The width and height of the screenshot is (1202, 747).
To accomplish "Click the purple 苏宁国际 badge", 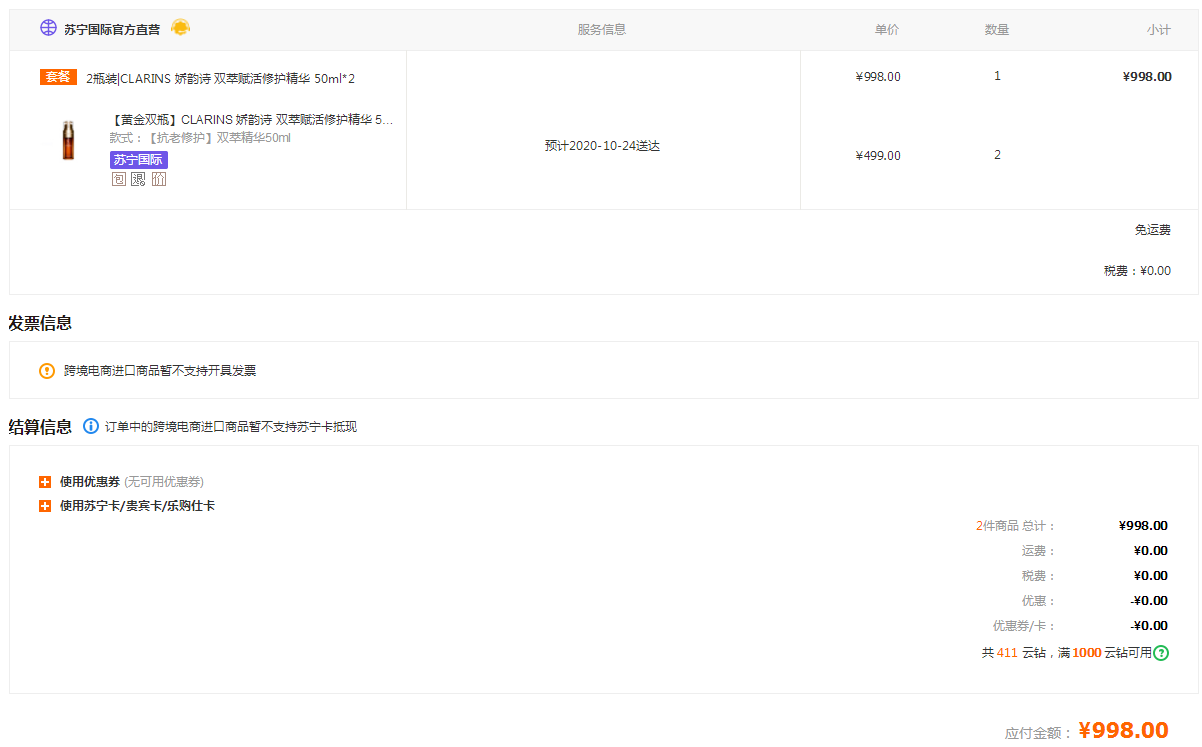I will pyautogui.click(x=139, y=160).
